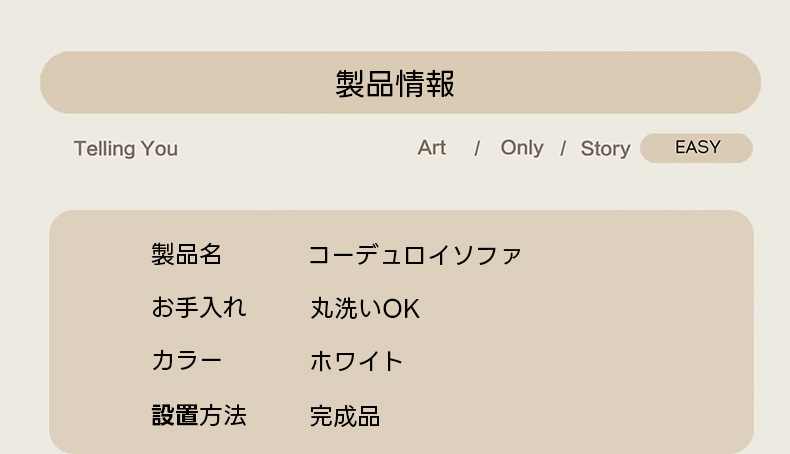Click the OK letters in the care value
This screenshot has height=454, width=790.
tap(401, 309)
